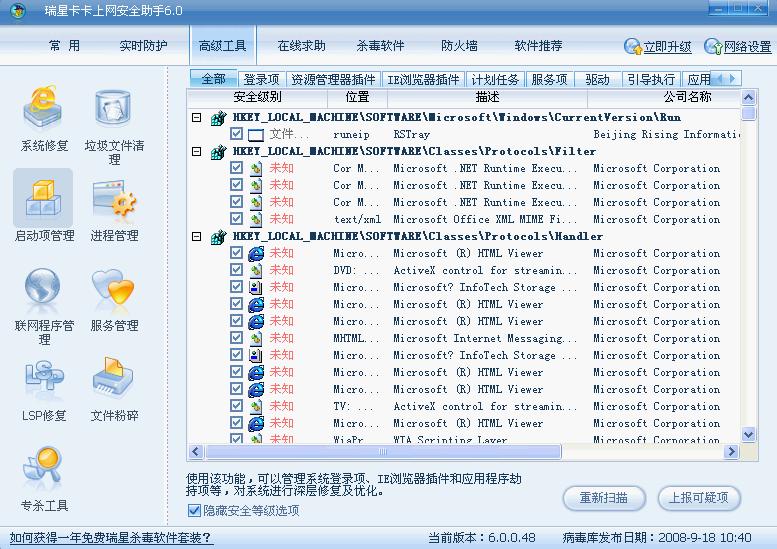Uncheck the RSTray runeip entry
The width and height of the screenshot is (777, 549).
[236, 134]
